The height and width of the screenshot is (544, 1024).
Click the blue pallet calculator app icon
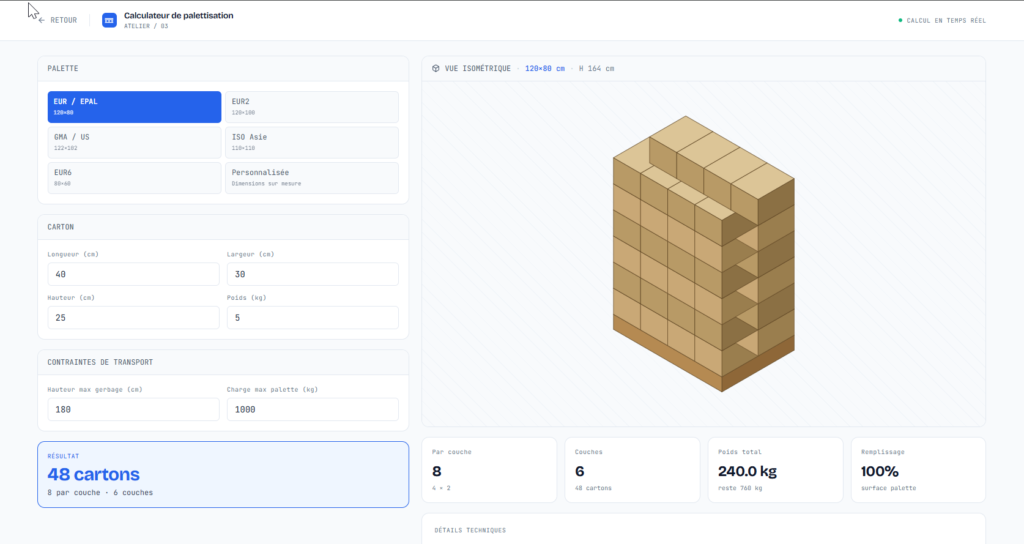(x=109, y=20)
